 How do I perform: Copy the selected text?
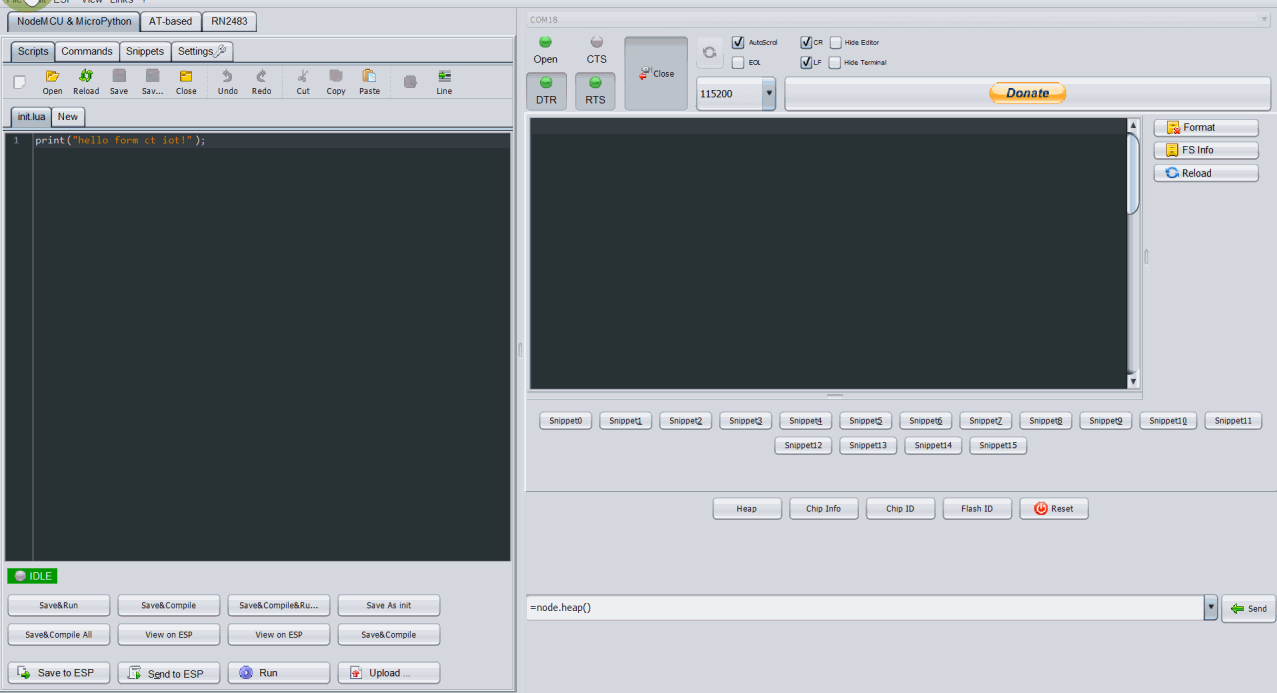(336, 82)
